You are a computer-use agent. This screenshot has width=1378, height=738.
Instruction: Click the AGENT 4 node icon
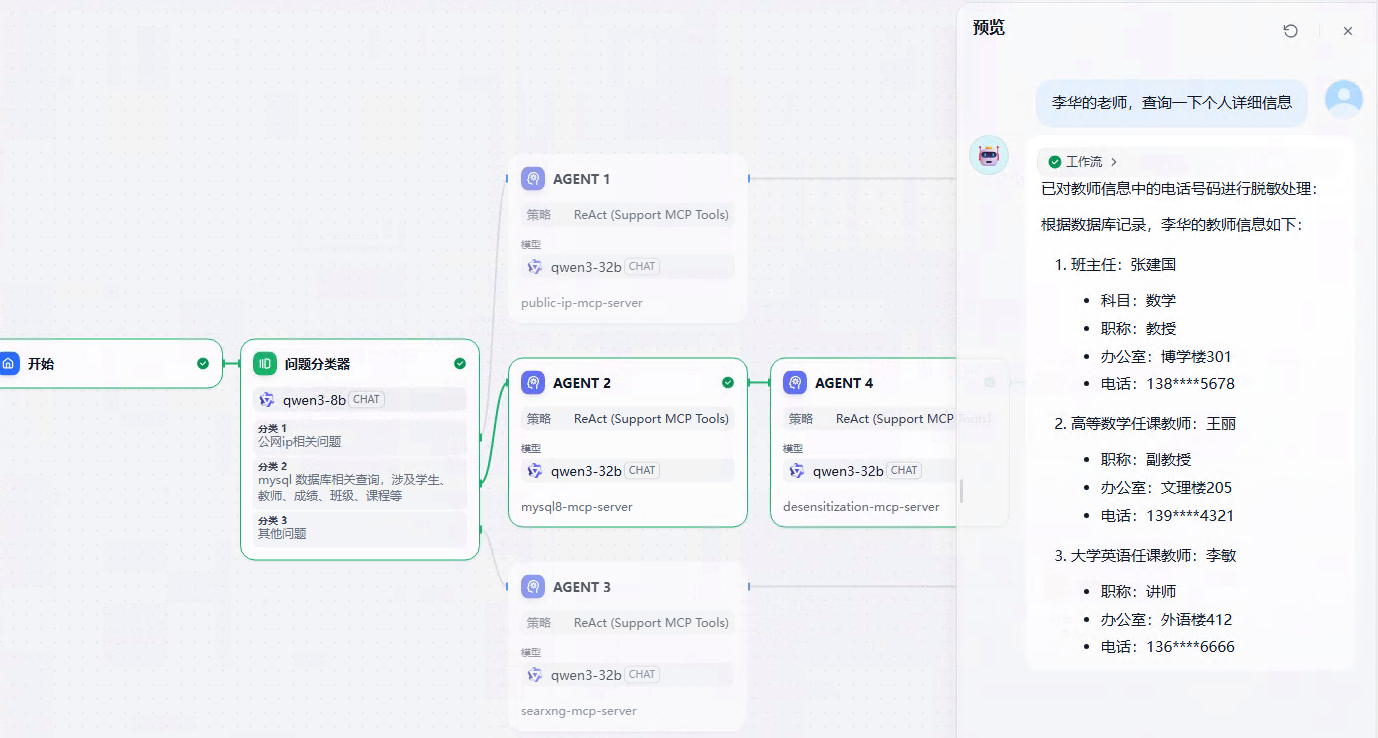(x=795, y=383)
